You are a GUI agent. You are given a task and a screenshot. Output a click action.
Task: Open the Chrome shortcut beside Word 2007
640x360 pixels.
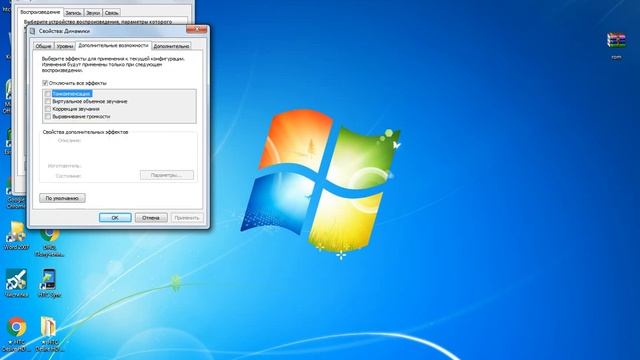(x=49, y=243)
